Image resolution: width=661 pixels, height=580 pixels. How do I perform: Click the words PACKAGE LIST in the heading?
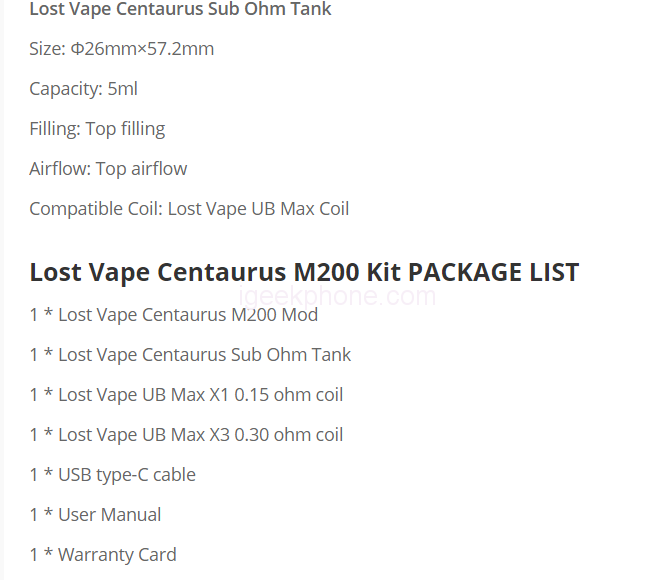point(494,272)
